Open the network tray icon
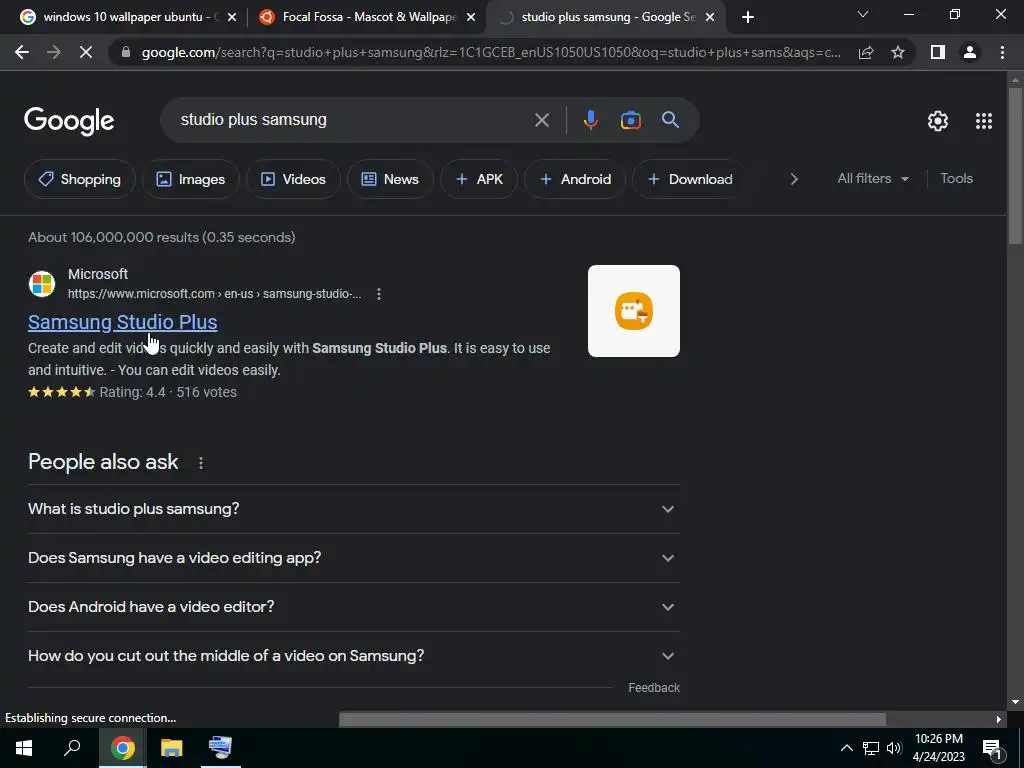The width and height of the screenshot is (1024, 768). click(871, 748)
